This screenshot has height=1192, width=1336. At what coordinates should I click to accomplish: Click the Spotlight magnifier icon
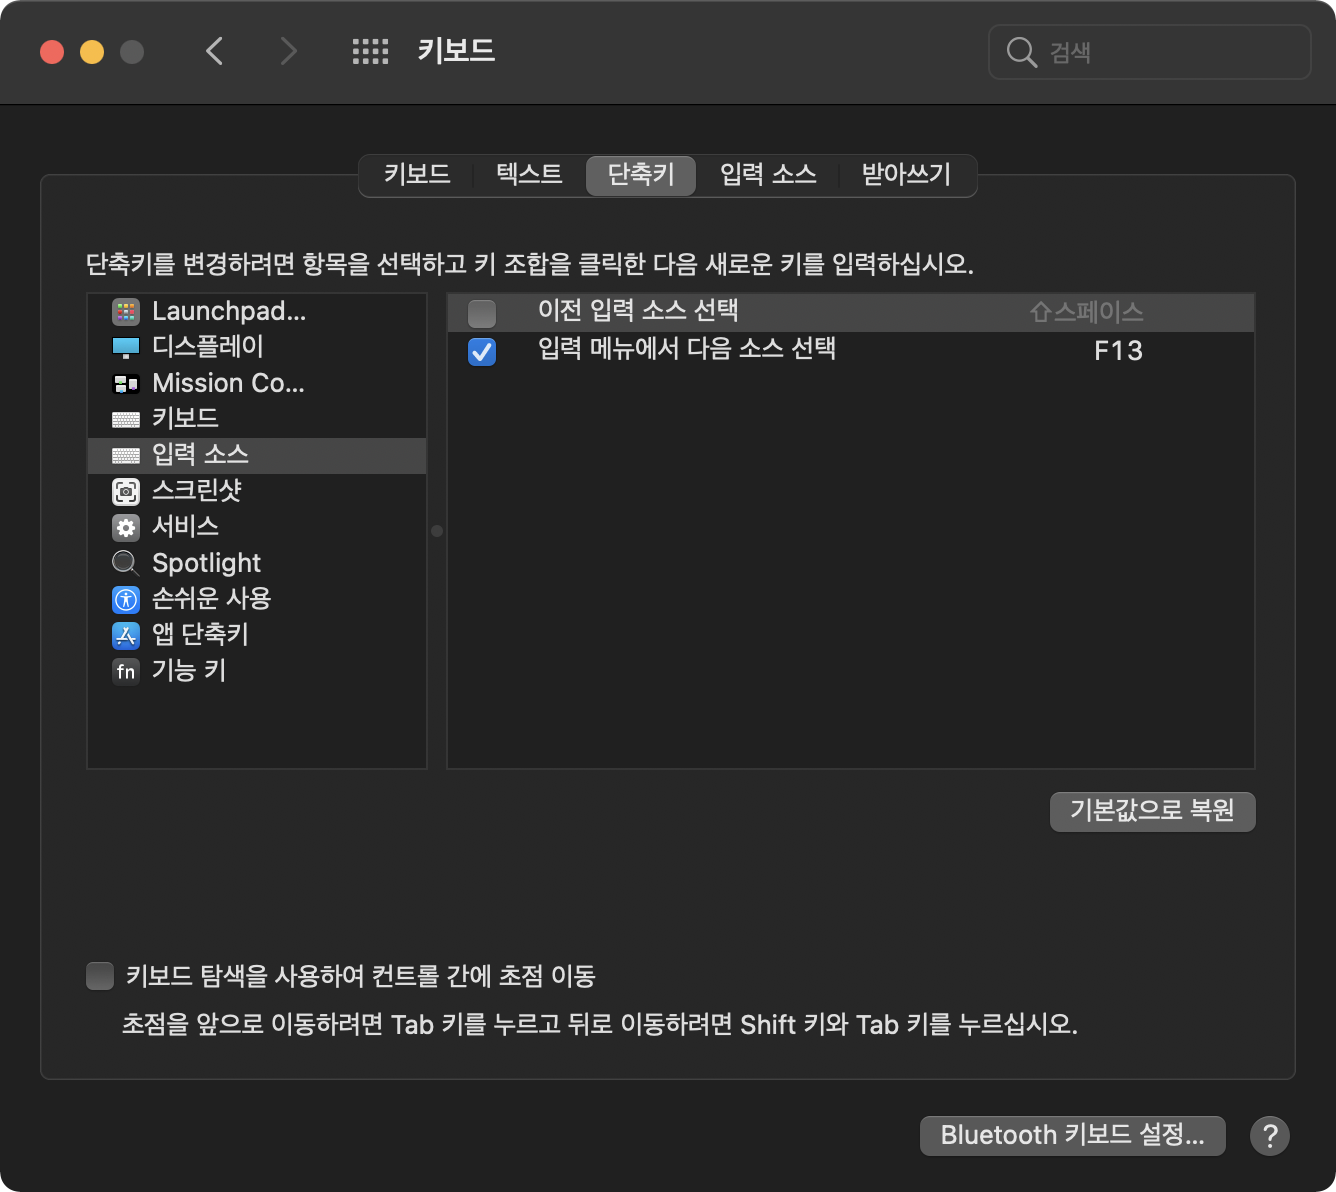pyautogui.click(x=125, y=563)
